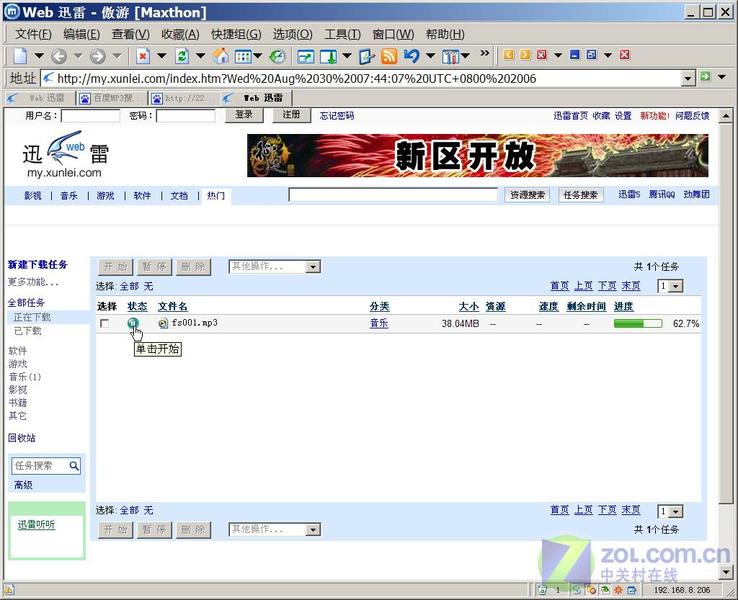The width and height of the screenshot is (738, 600).
Task: Click the 用户名 username input field
Action: coord(90,115)
